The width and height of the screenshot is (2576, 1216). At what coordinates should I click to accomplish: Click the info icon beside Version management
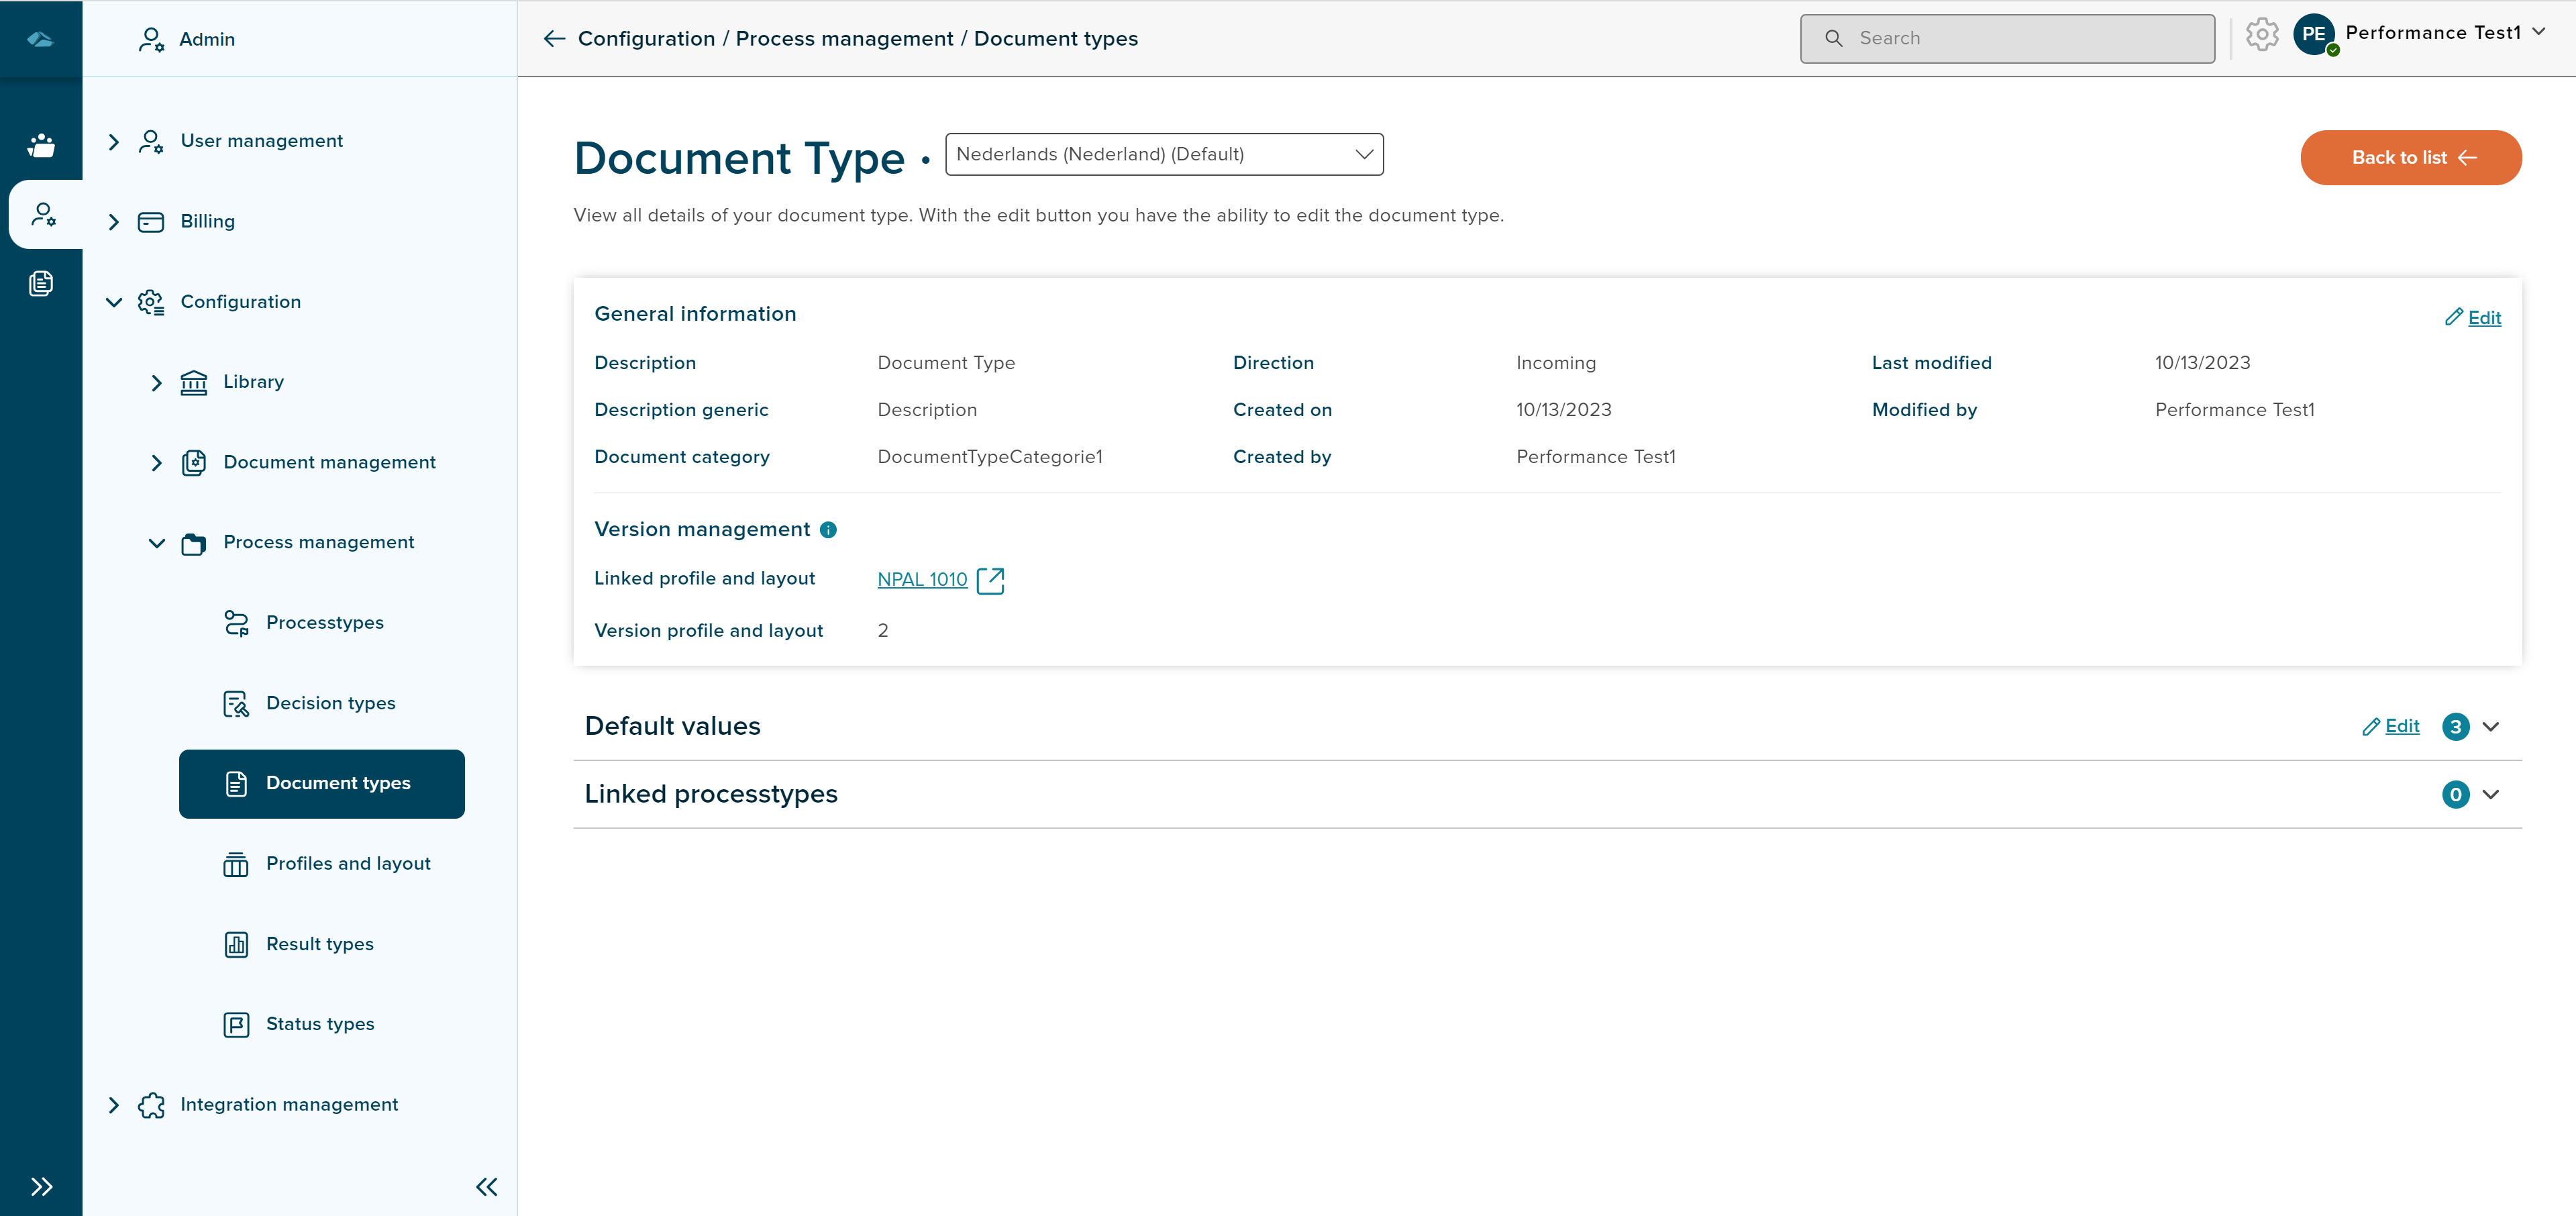pos(829,530)
